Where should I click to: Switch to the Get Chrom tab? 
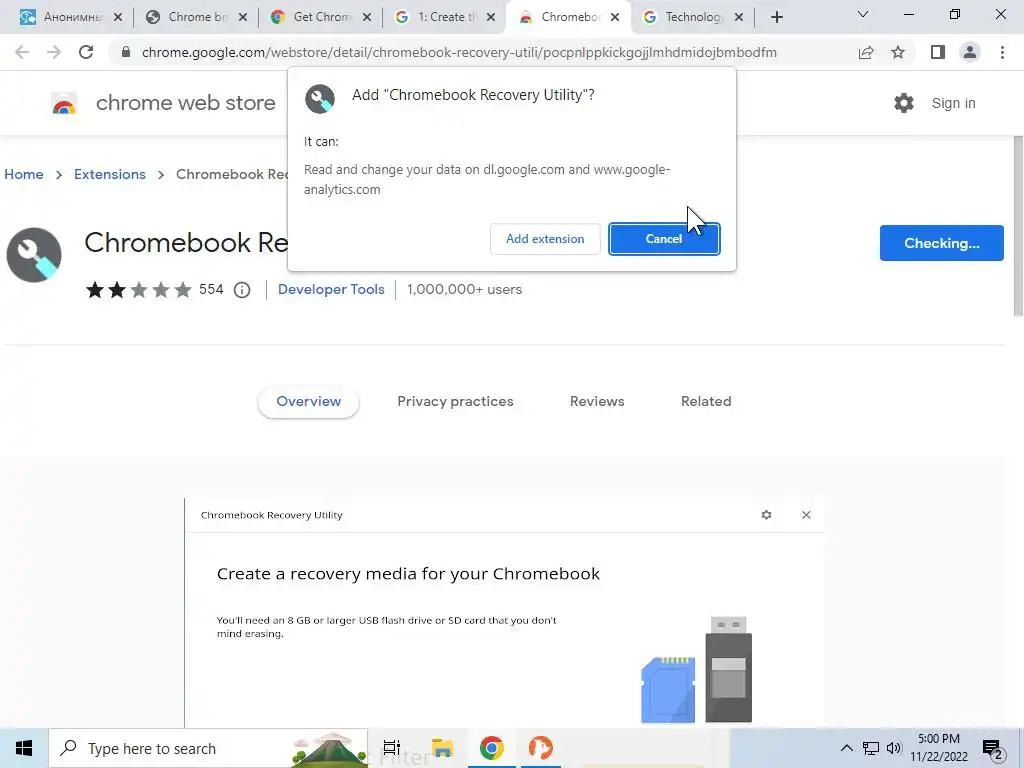click(321, 17)
